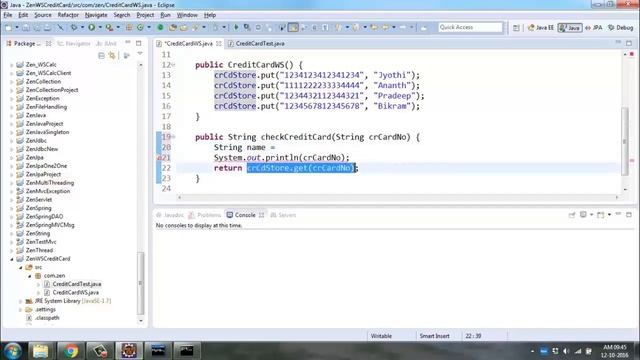
Task: Toggle Link with Editor in Package Explorer
Action: [x=112, y=56]
